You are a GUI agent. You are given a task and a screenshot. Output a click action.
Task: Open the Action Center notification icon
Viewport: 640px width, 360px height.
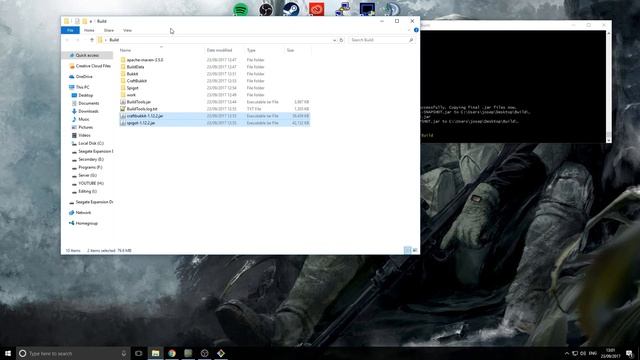coord(629,353)
